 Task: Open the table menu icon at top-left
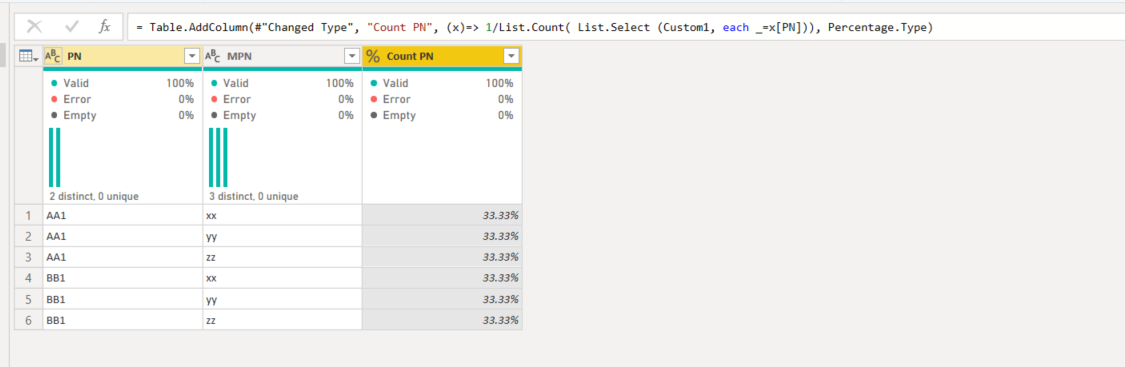pyautogui.click(x=28, y=57)
